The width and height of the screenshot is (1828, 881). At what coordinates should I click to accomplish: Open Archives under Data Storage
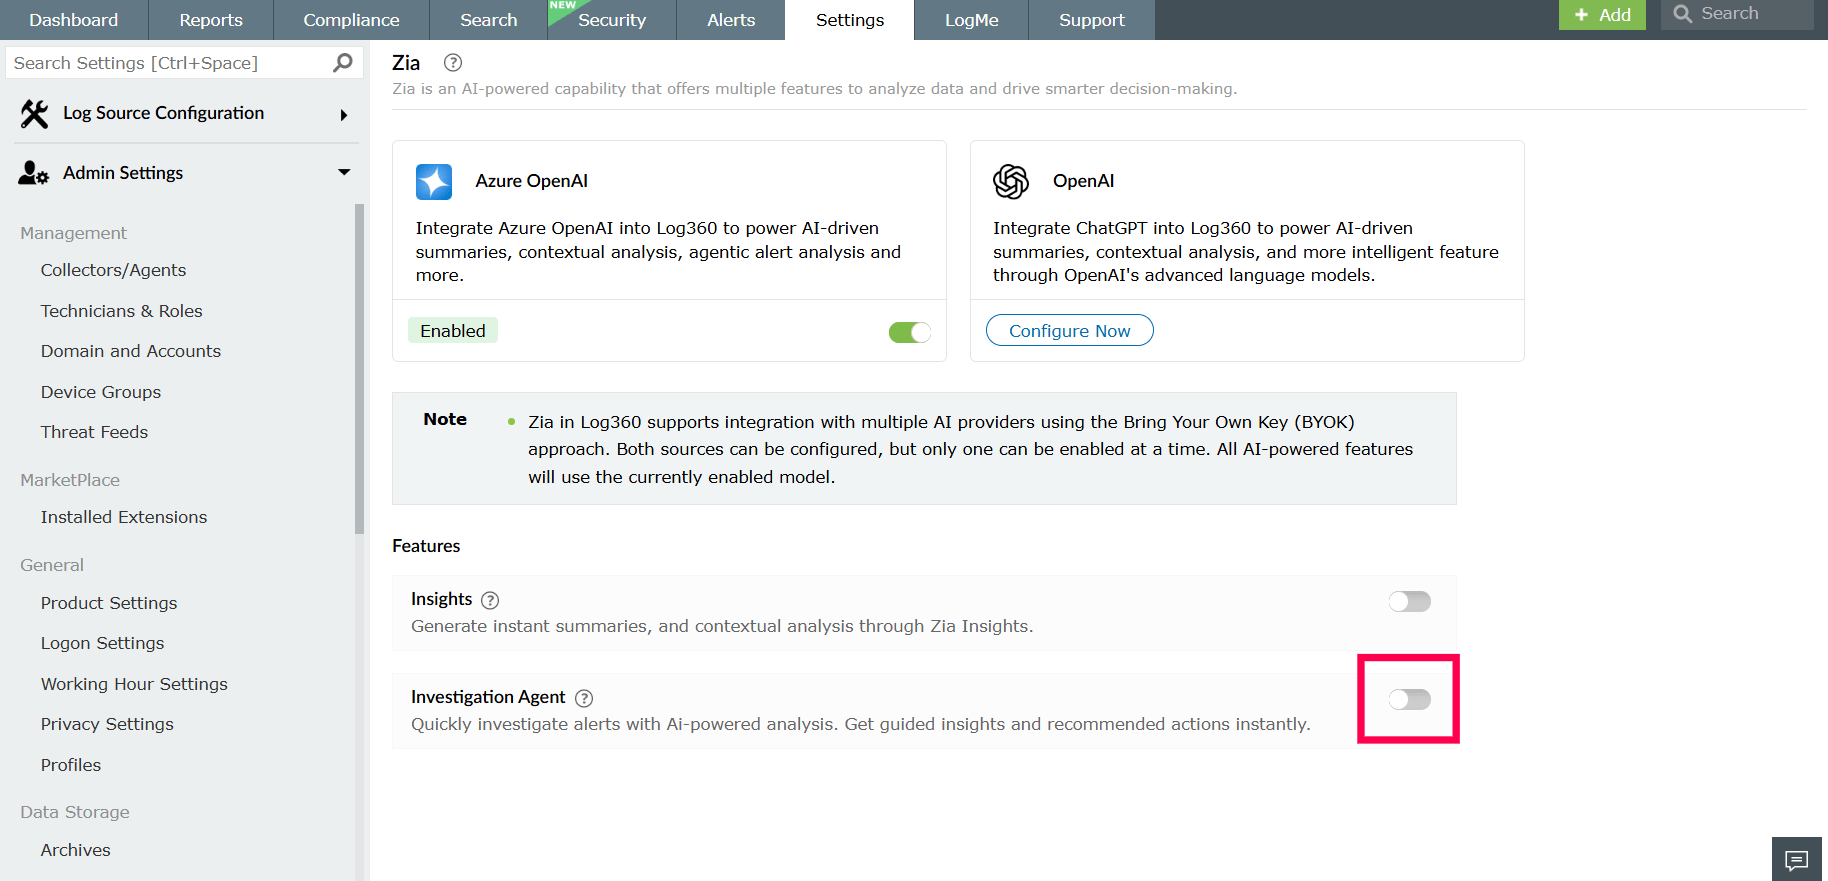[76, 850]
